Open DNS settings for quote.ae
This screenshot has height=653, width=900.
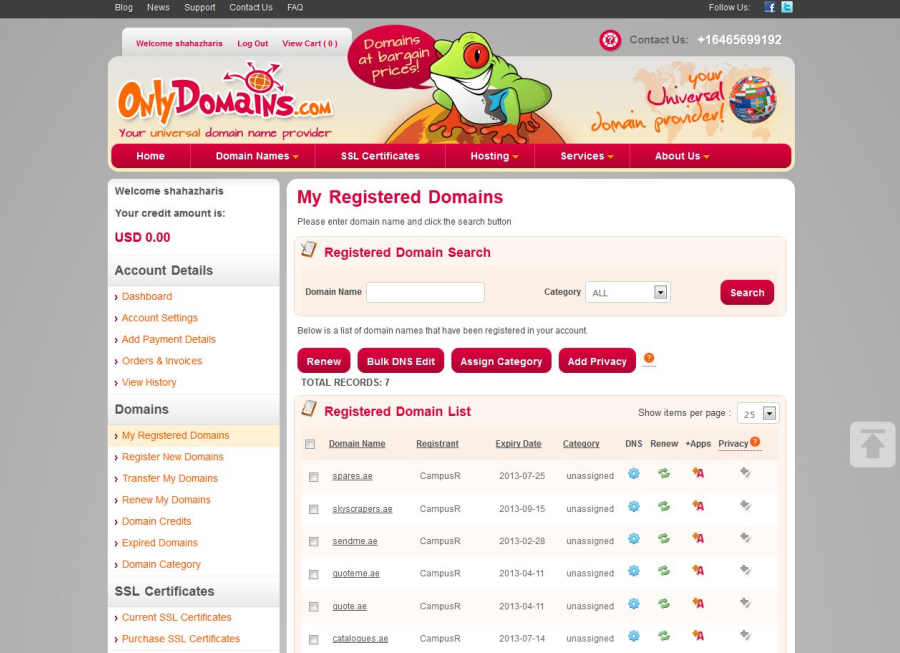tap(634, 604)
